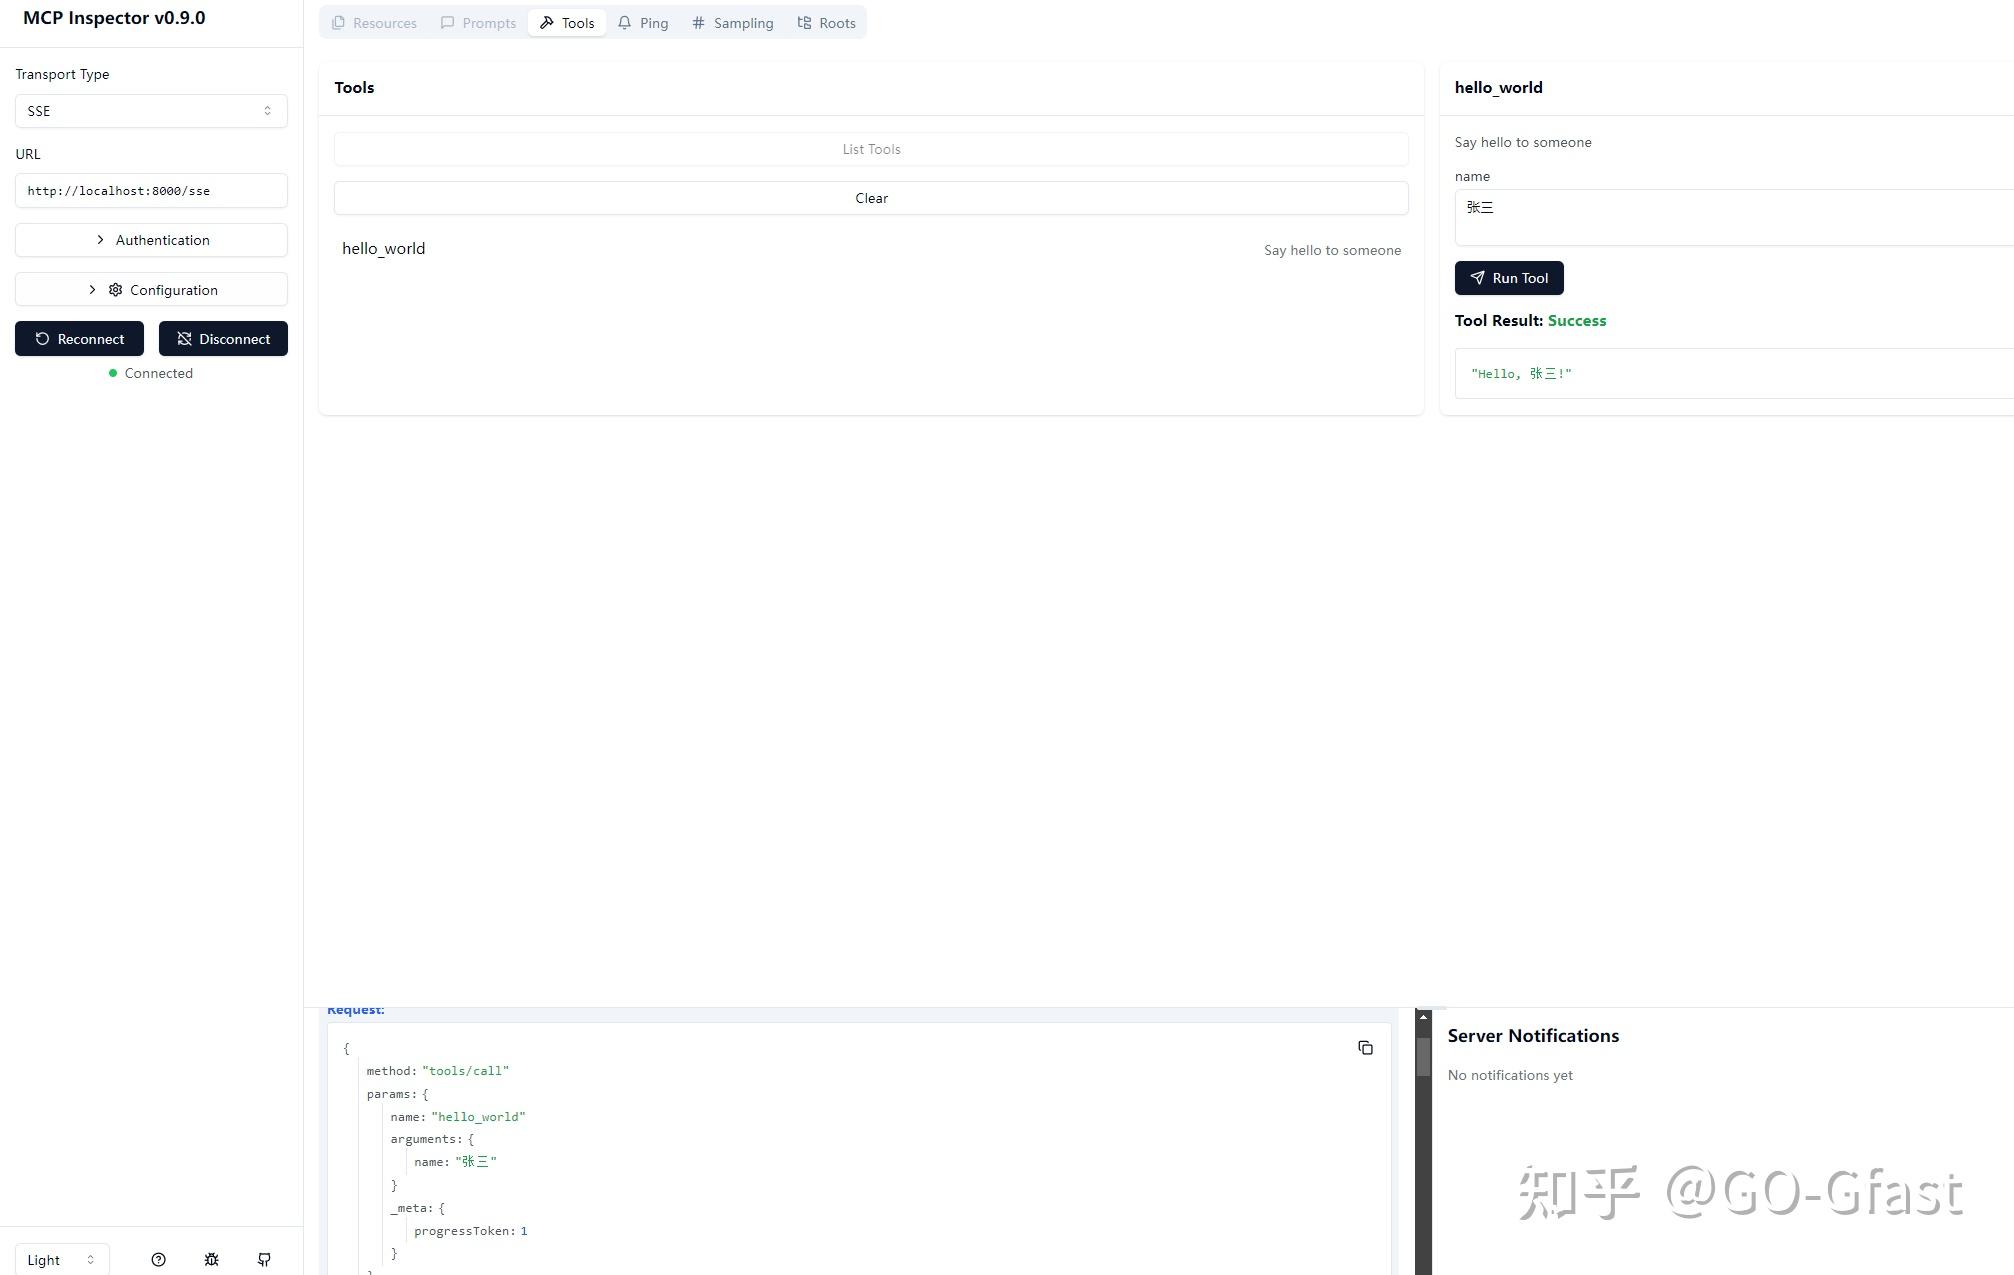Select the Tools tab
2014x1275 pixels.
point(566,22)
